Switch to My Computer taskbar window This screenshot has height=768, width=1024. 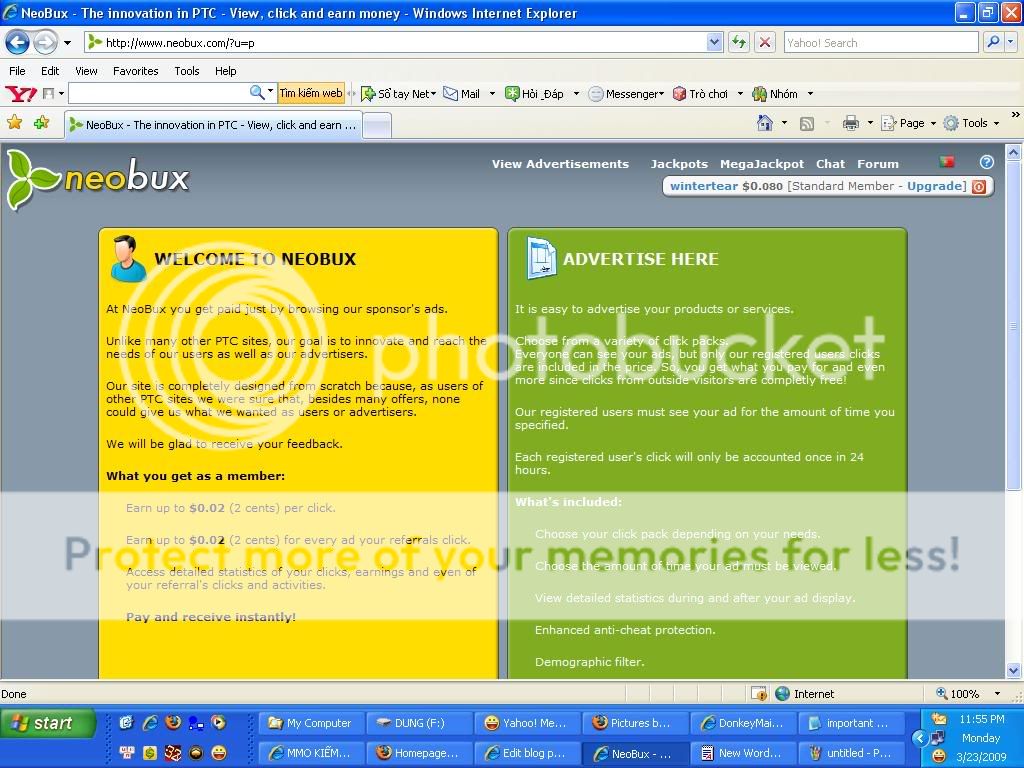point(311,723)
